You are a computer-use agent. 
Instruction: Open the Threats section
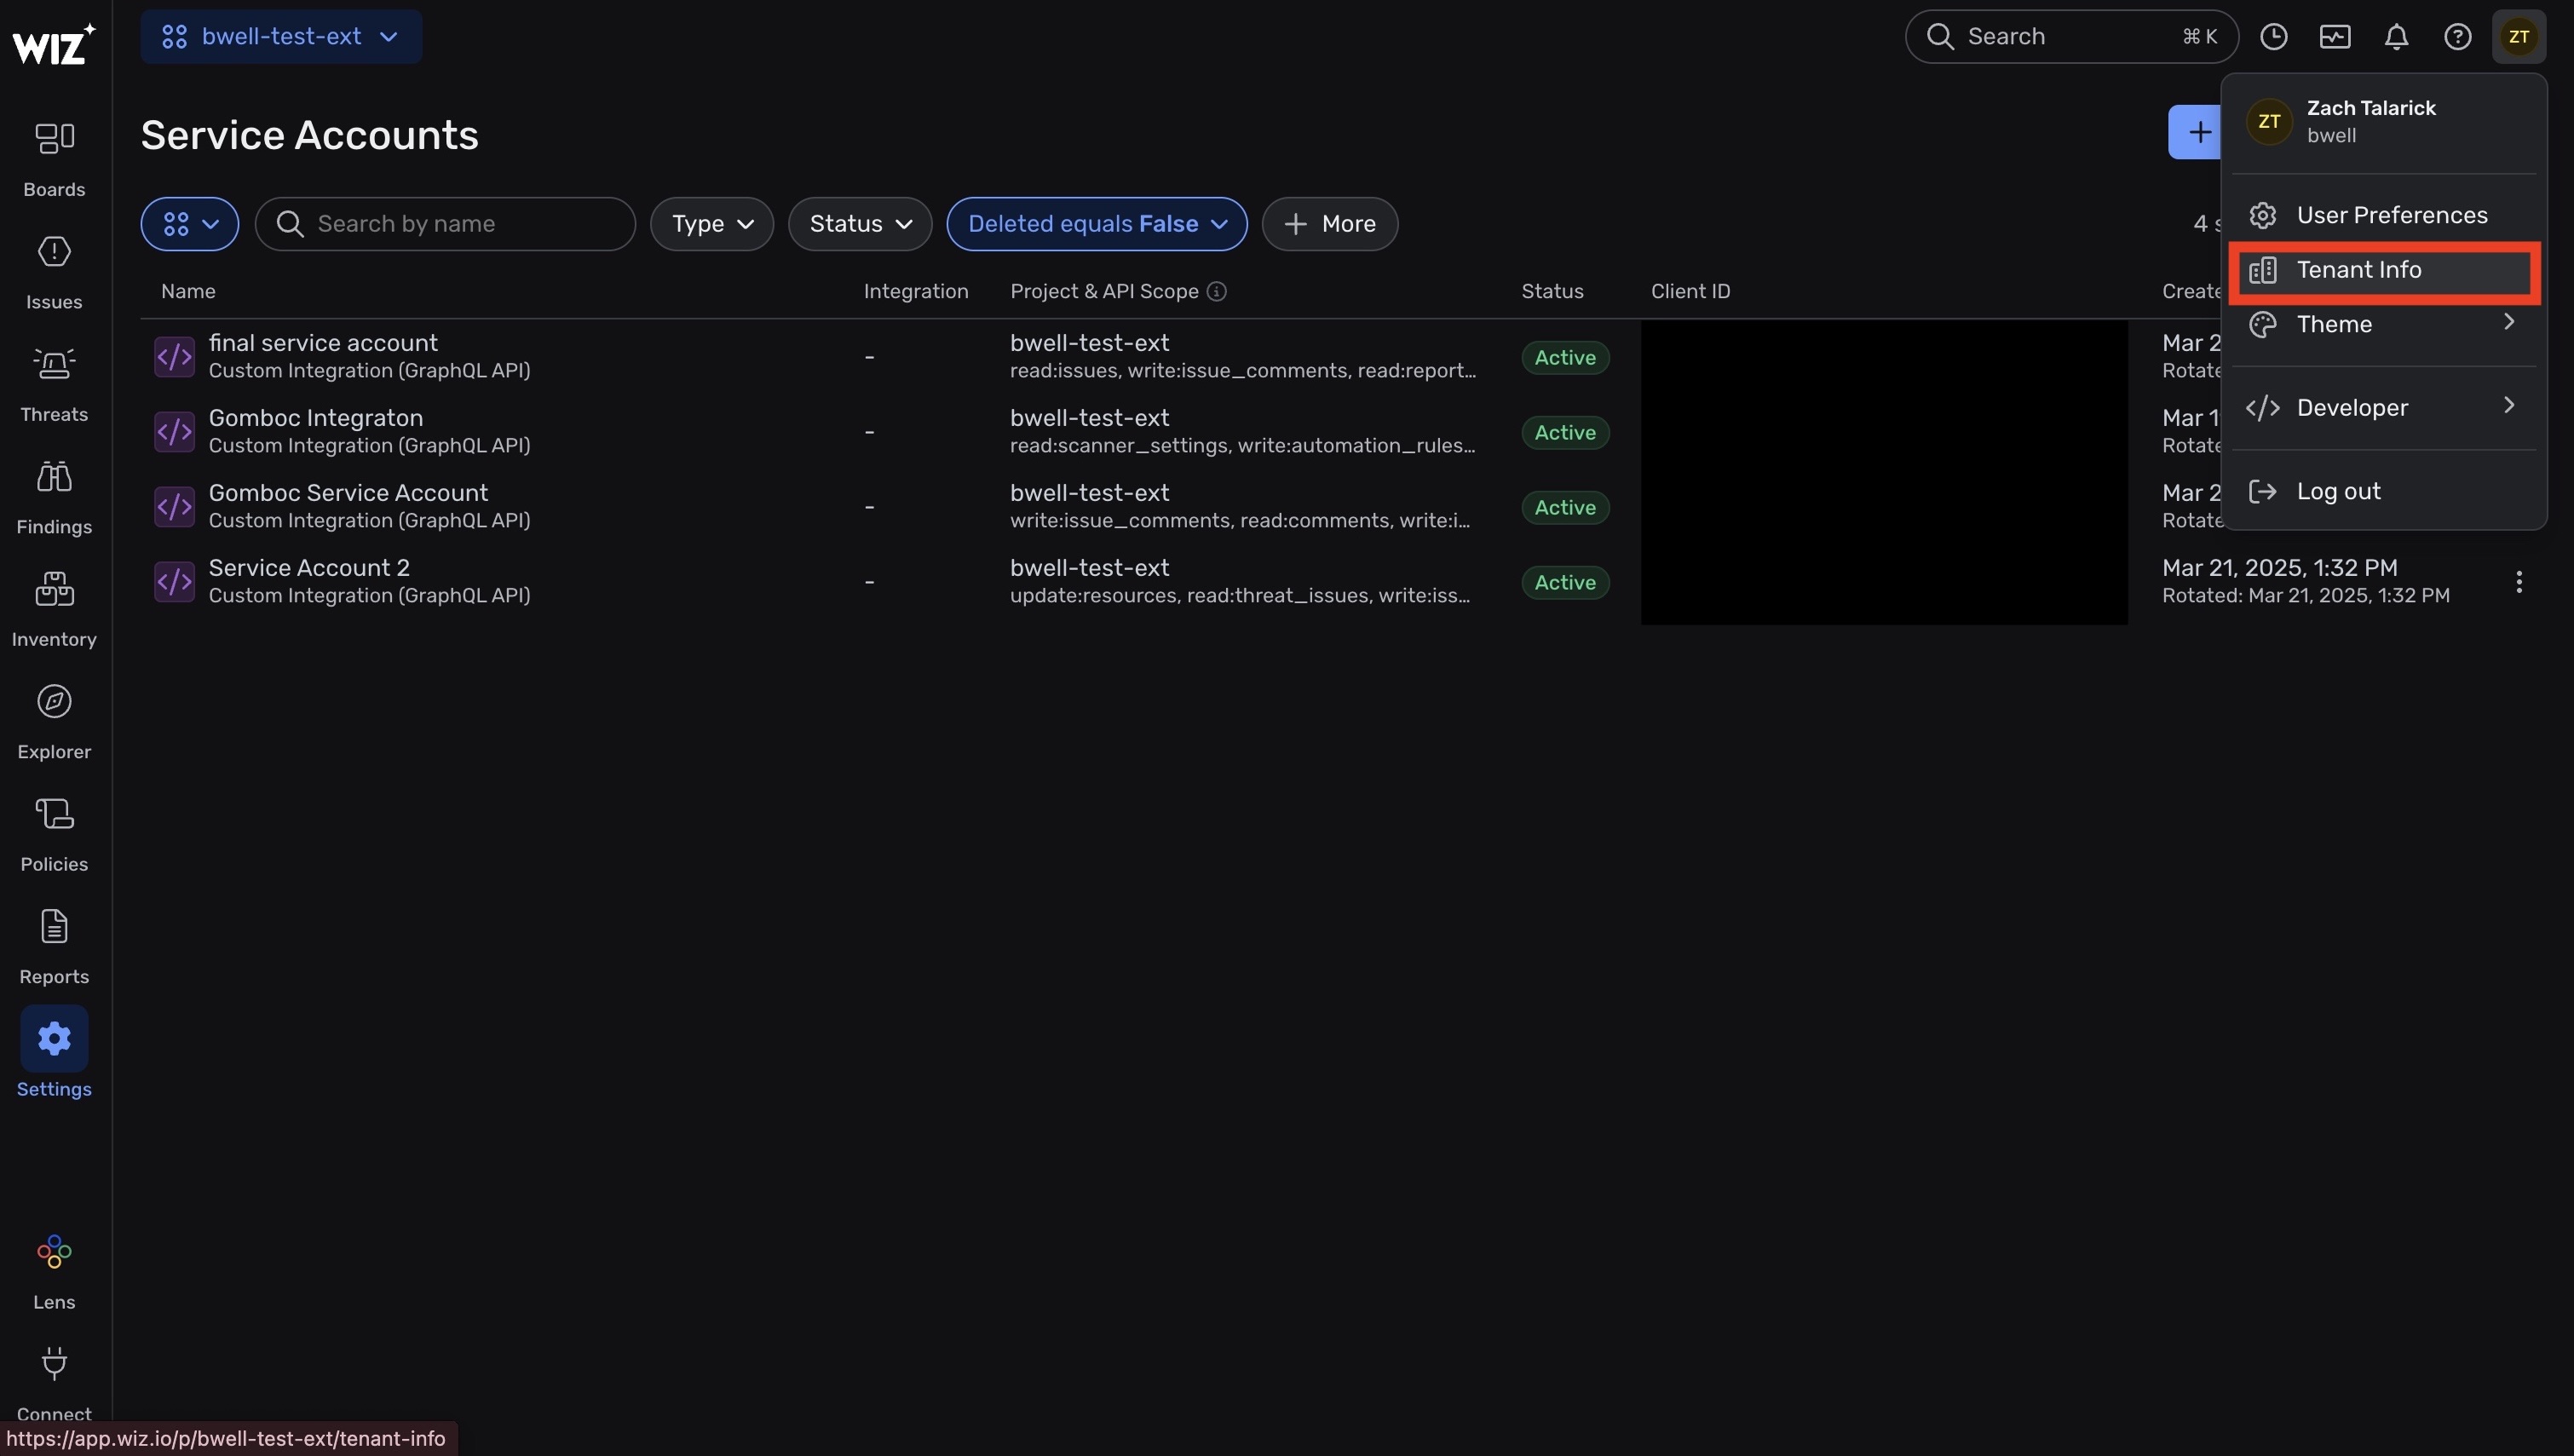pos(54,385)
